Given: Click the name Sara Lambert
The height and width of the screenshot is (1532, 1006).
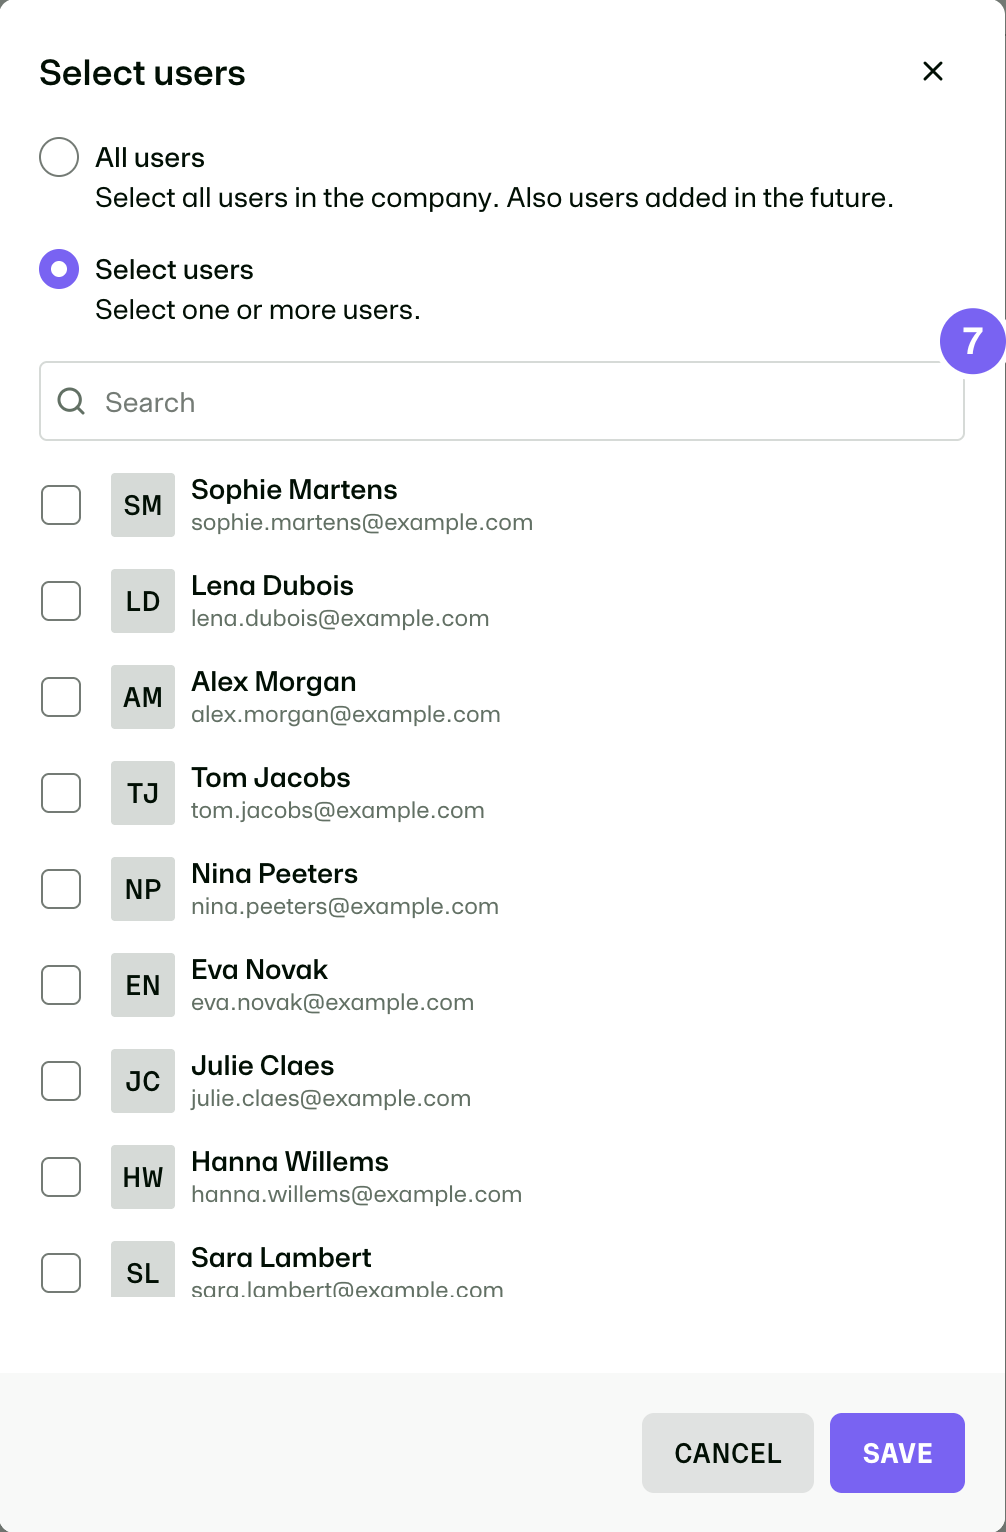Looking at the screenshot, I should coord(281,1257).
